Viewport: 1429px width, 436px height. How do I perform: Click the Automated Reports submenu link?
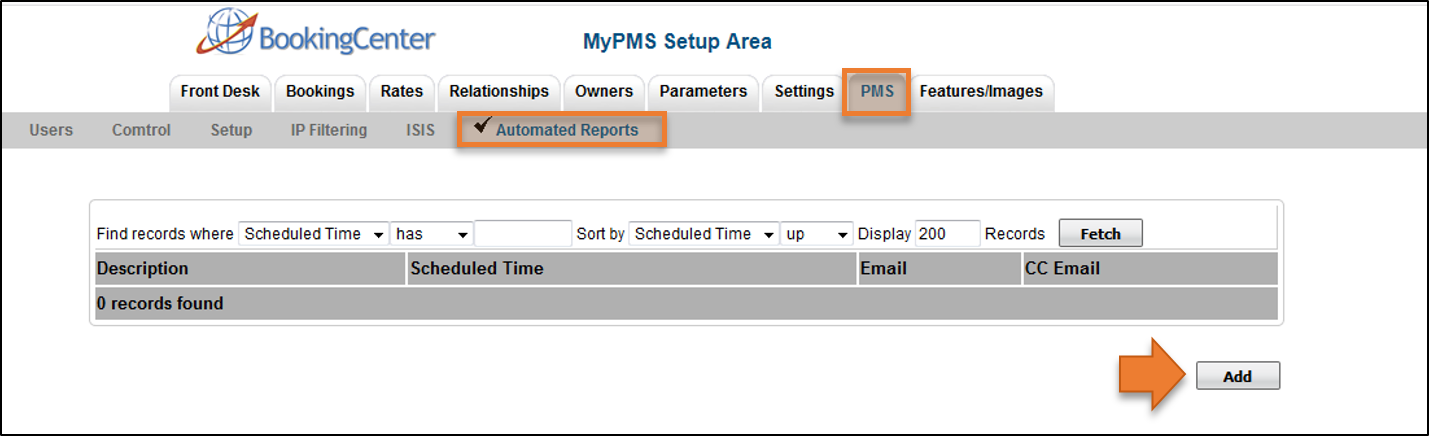(567, 130)
